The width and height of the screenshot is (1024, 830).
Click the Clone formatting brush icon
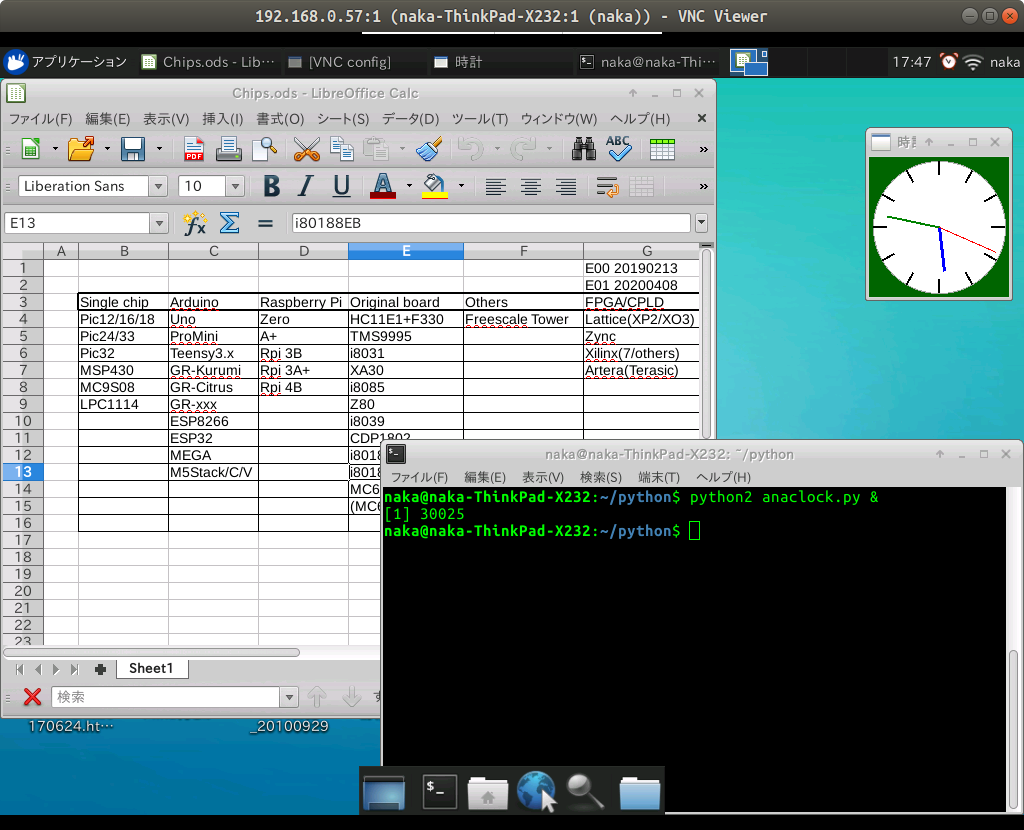coord(429,149)
